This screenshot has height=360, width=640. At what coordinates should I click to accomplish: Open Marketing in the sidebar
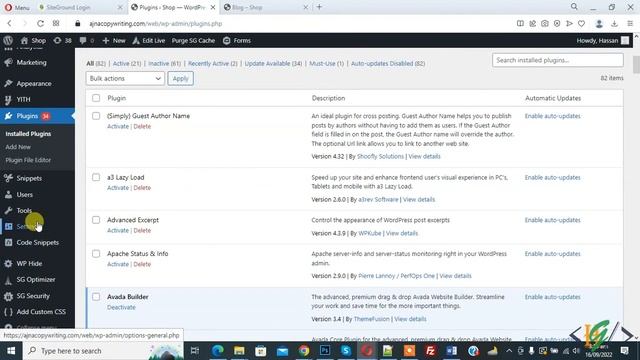(31, 62)
